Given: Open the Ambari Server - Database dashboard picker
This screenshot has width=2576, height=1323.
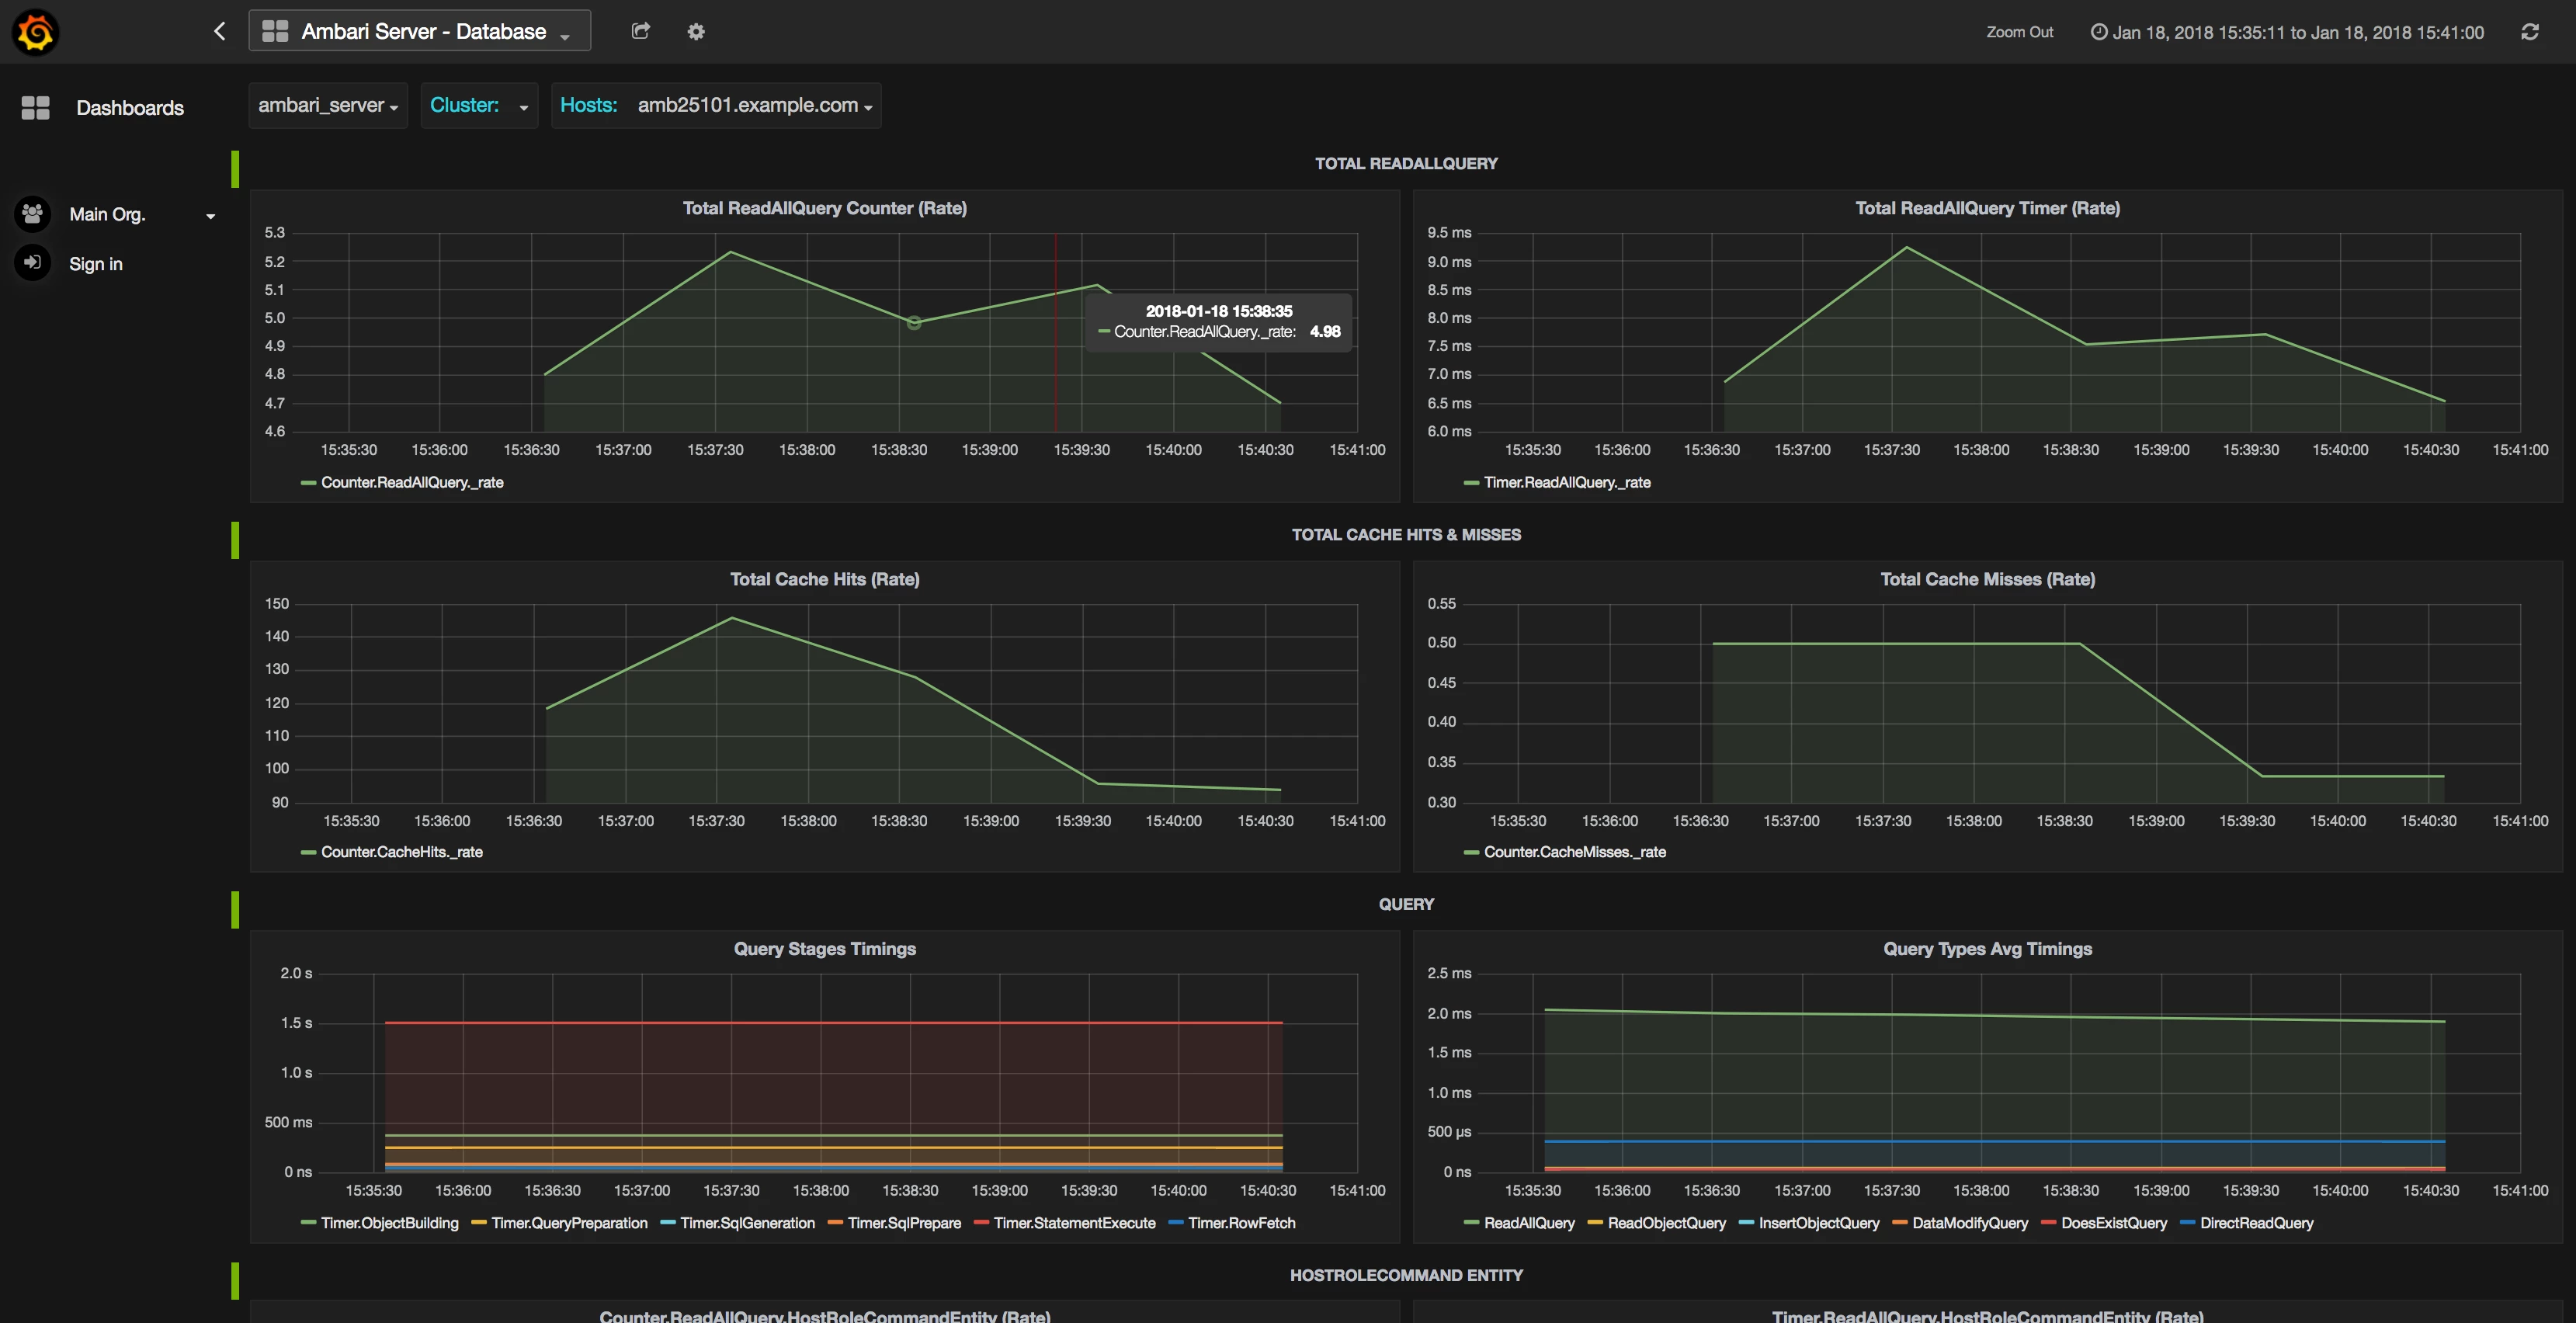Looking at the screenshot, I should [x=419, y=31].
